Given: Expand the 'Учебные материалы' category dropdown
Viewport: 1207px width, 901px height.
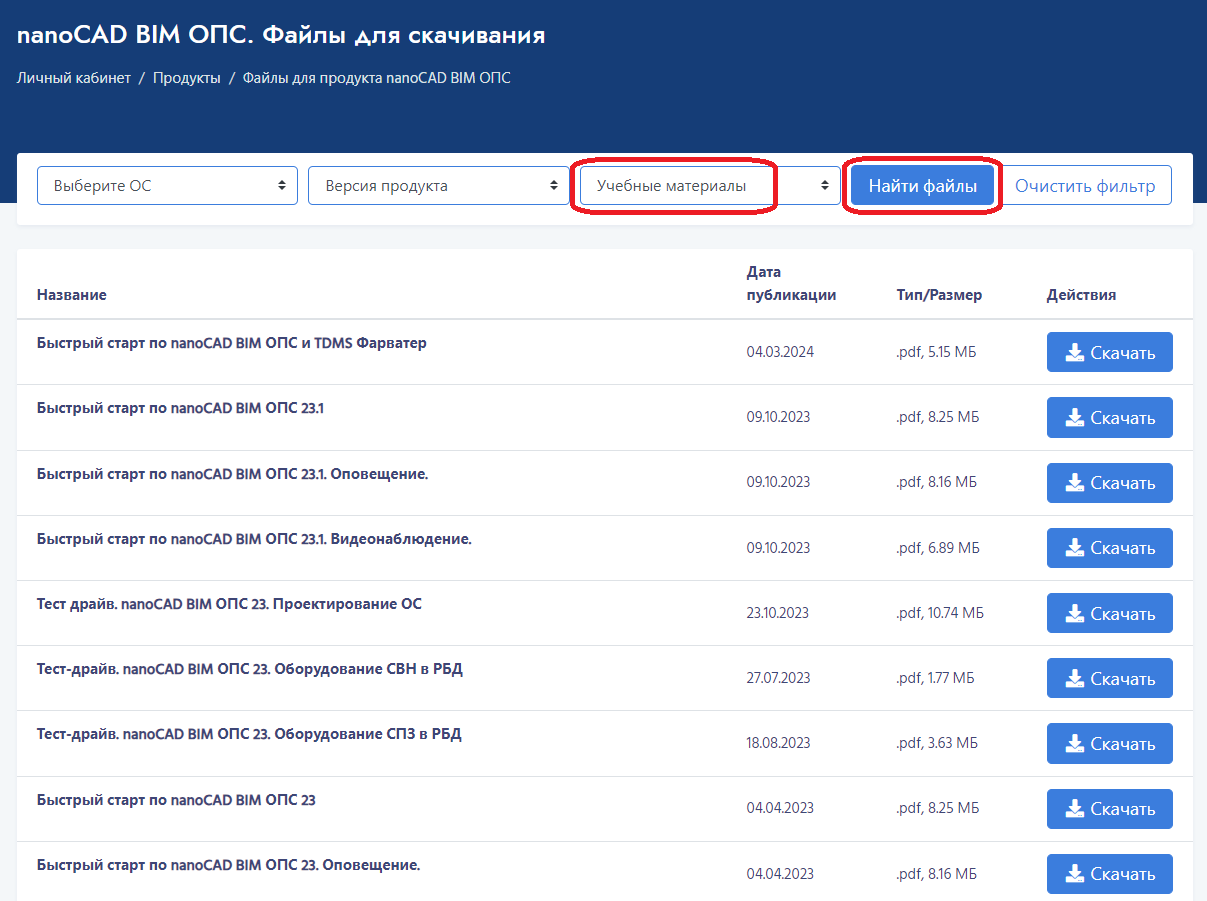Looking at the screenshot, I should coord(710,186).
